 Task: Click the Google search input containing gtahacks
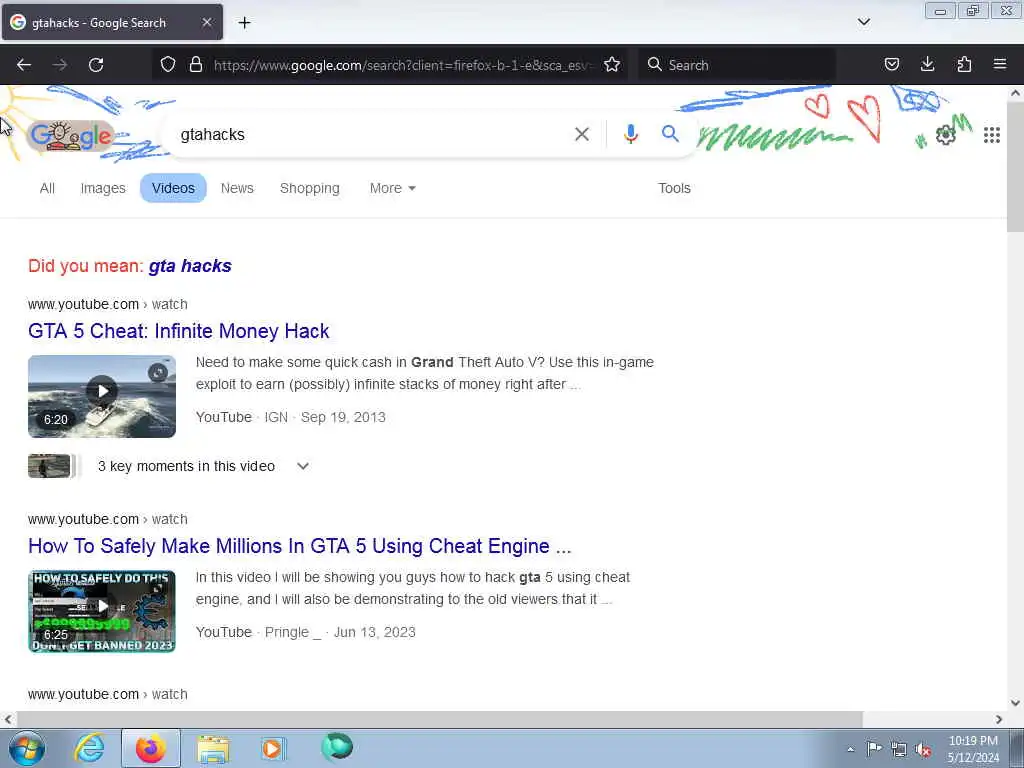372,135
